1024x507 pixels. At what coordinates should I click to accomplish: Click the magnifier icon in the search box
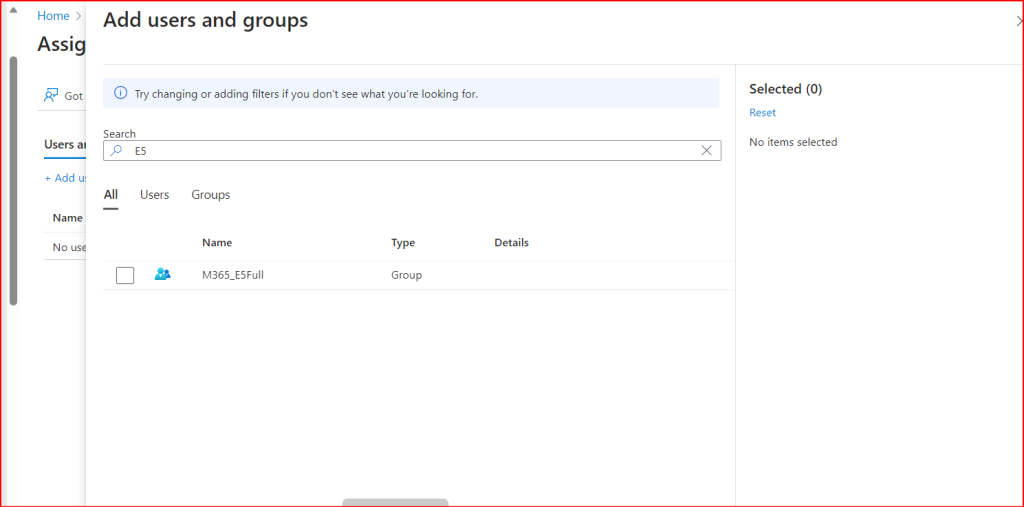click(116, 150)
